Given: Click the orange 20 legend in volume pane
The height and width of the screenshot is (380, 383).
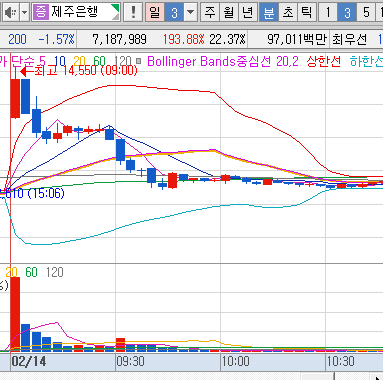Looking at the screenshot, I should 11,272.
